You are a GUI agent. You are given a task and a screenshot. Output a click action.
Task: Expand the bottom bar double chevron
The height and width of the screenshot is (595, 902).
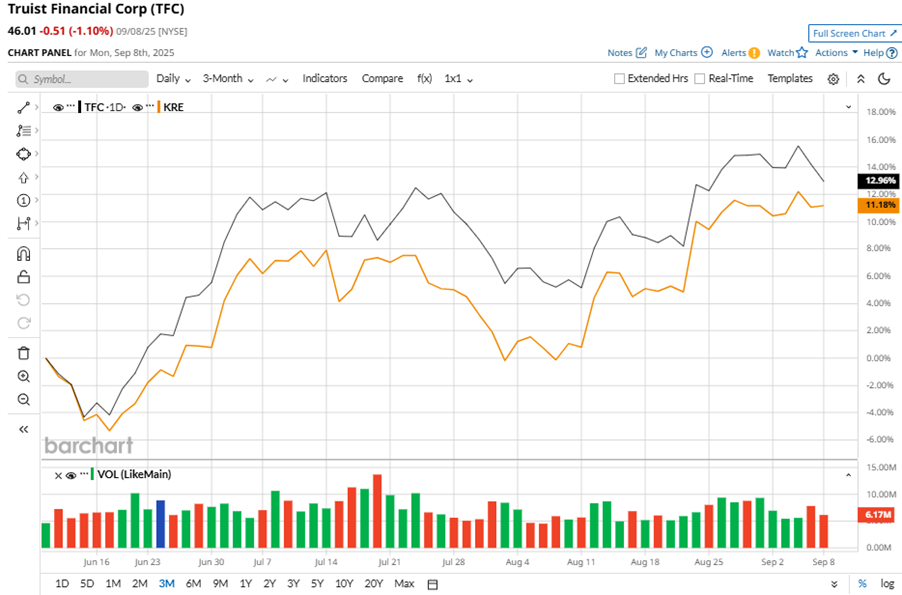click(x=834, y=584)
